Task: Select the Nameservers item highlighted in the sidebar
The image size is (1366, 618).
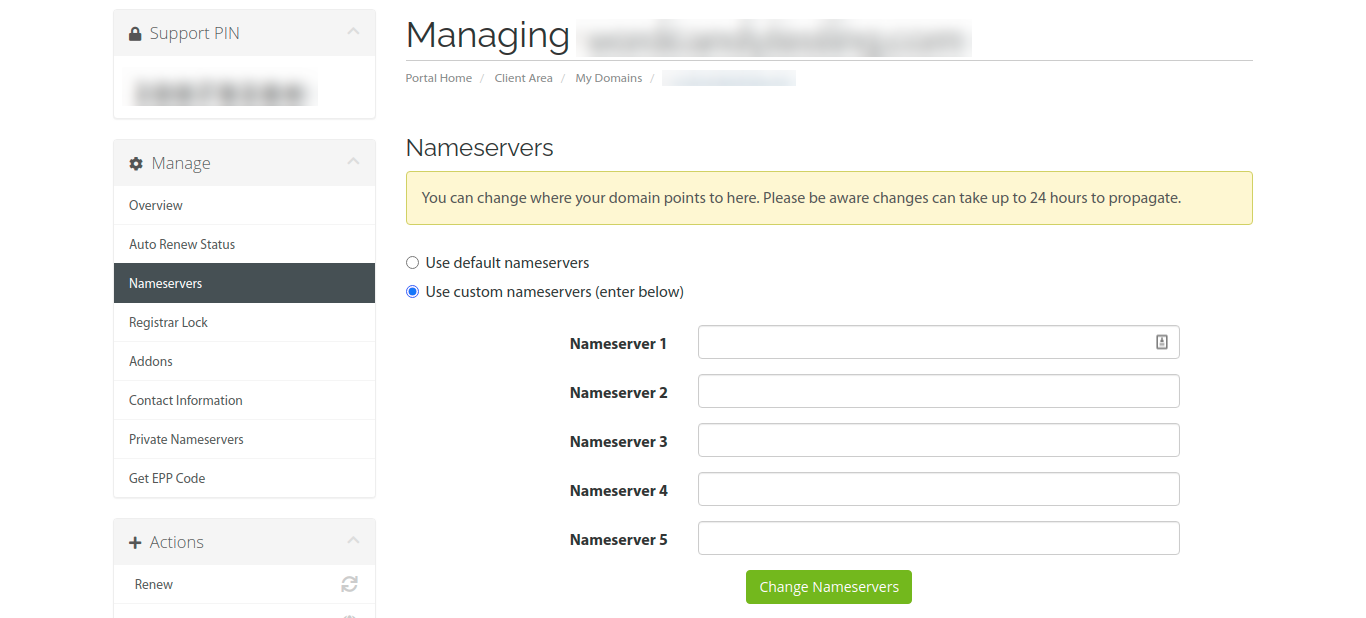Action: coord(165,283)
